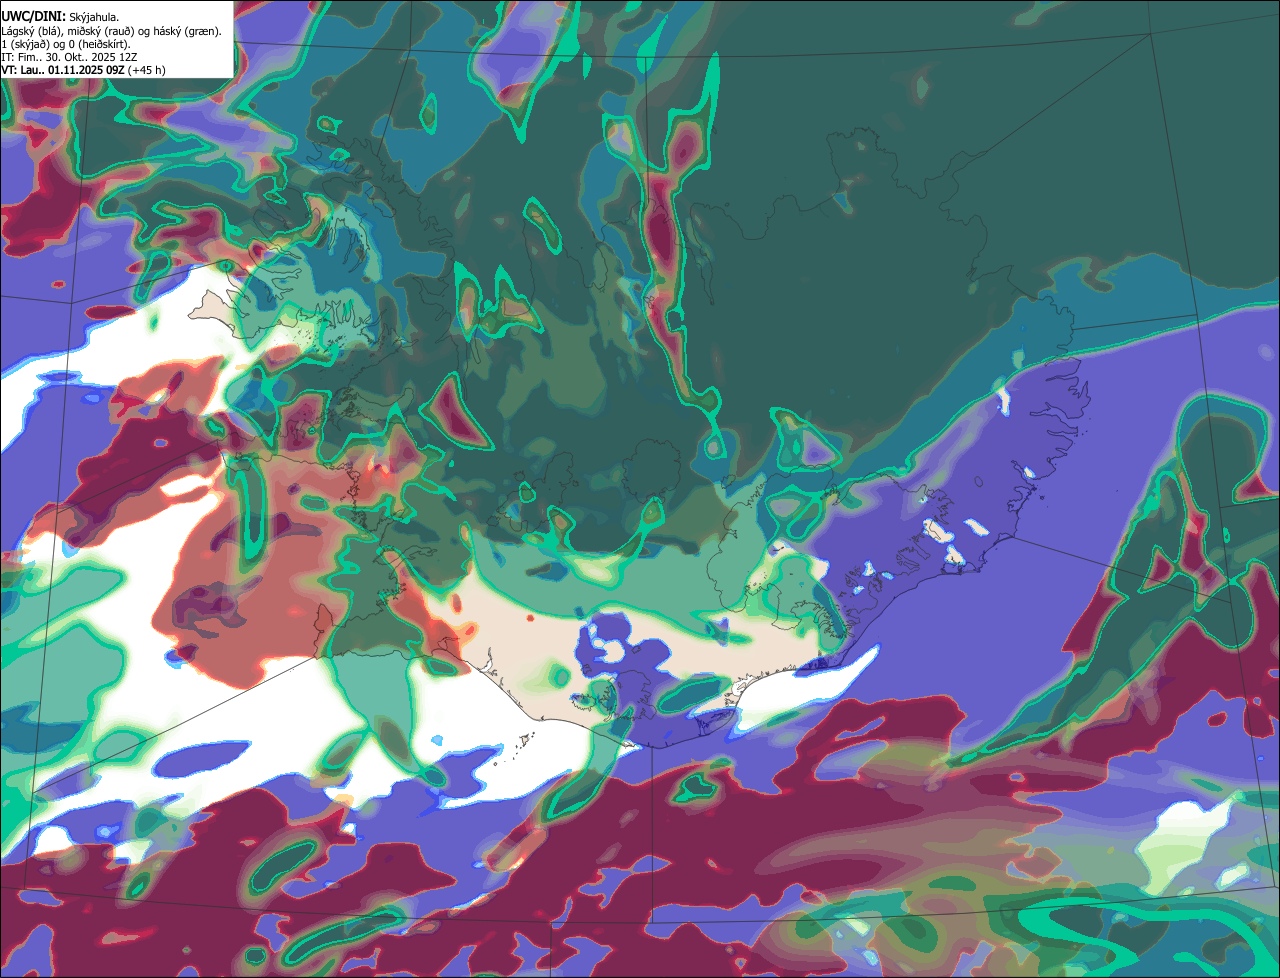Select the 'Lágský (blá), miðský (rauð)' legend line
Viewport: 1280px width, 978px height.
(x=112, y=31)
